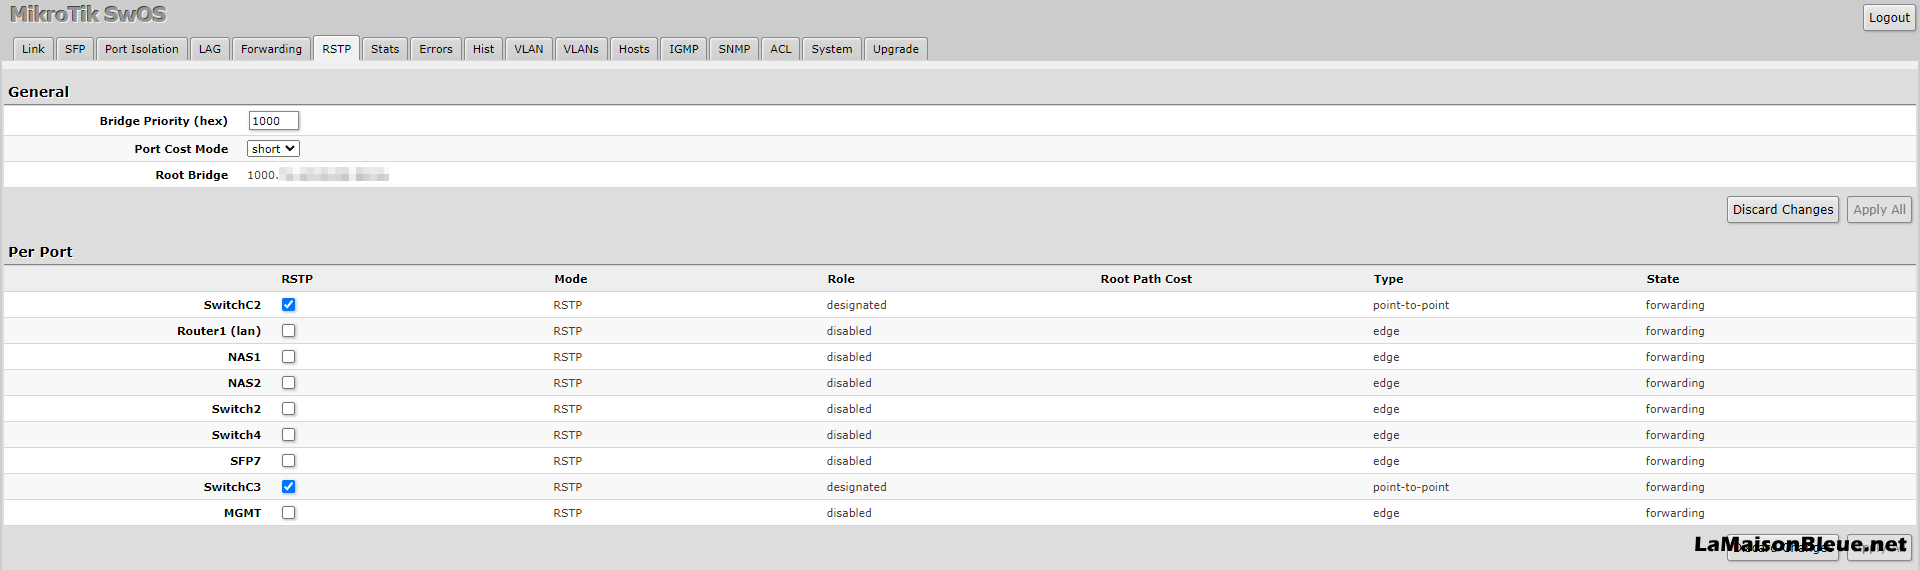Enable RSTP checkbox for NAS1
The height and width of the screenshot is (570, 1920).
[x=288, y=357]
